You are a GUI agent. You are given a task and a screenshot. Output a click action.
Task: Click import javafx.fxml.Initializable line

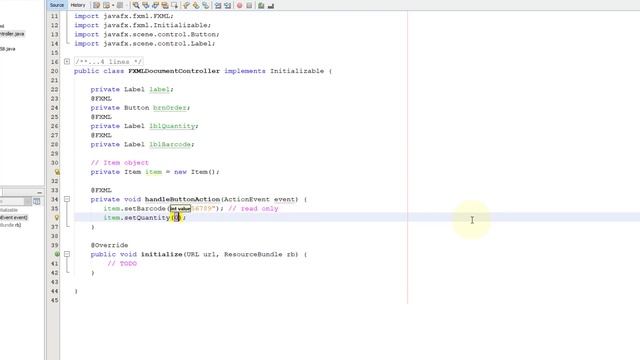point(142,25)
